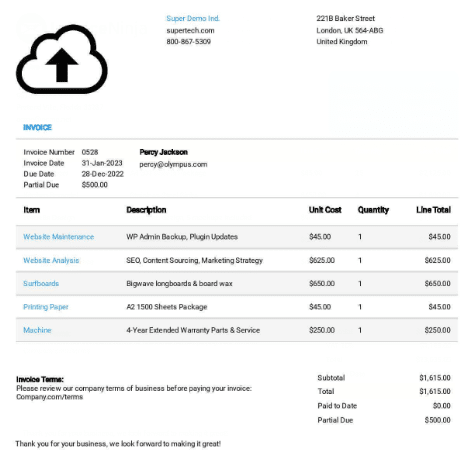
Task: Click the INVOICE heading
Action: [37, 127]
